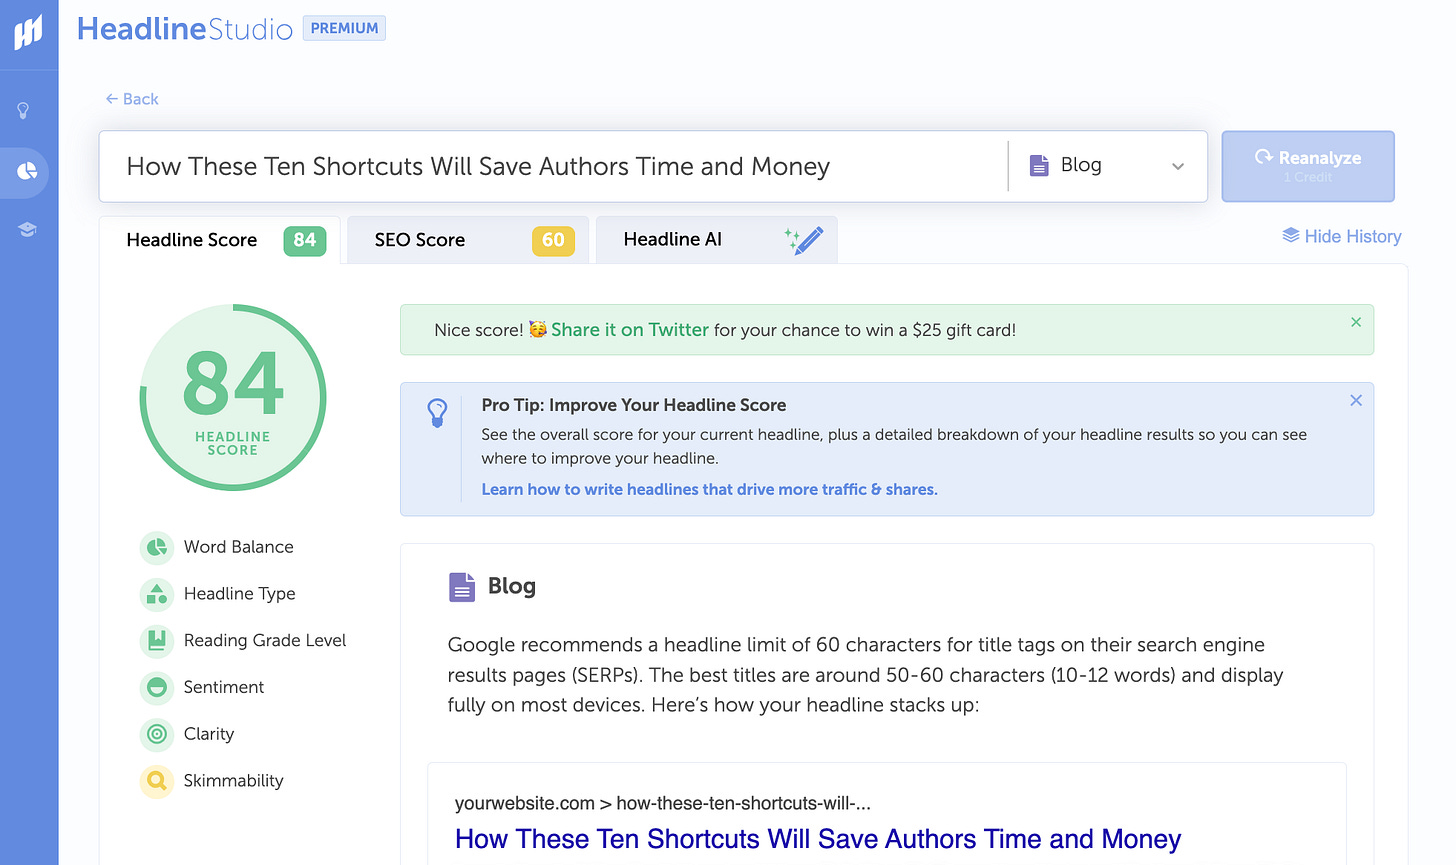The width and height of the screenshot is (1456, 865).
Task: Click the blue document icon beside Blog dropdown
Action: pos(1040,165)
